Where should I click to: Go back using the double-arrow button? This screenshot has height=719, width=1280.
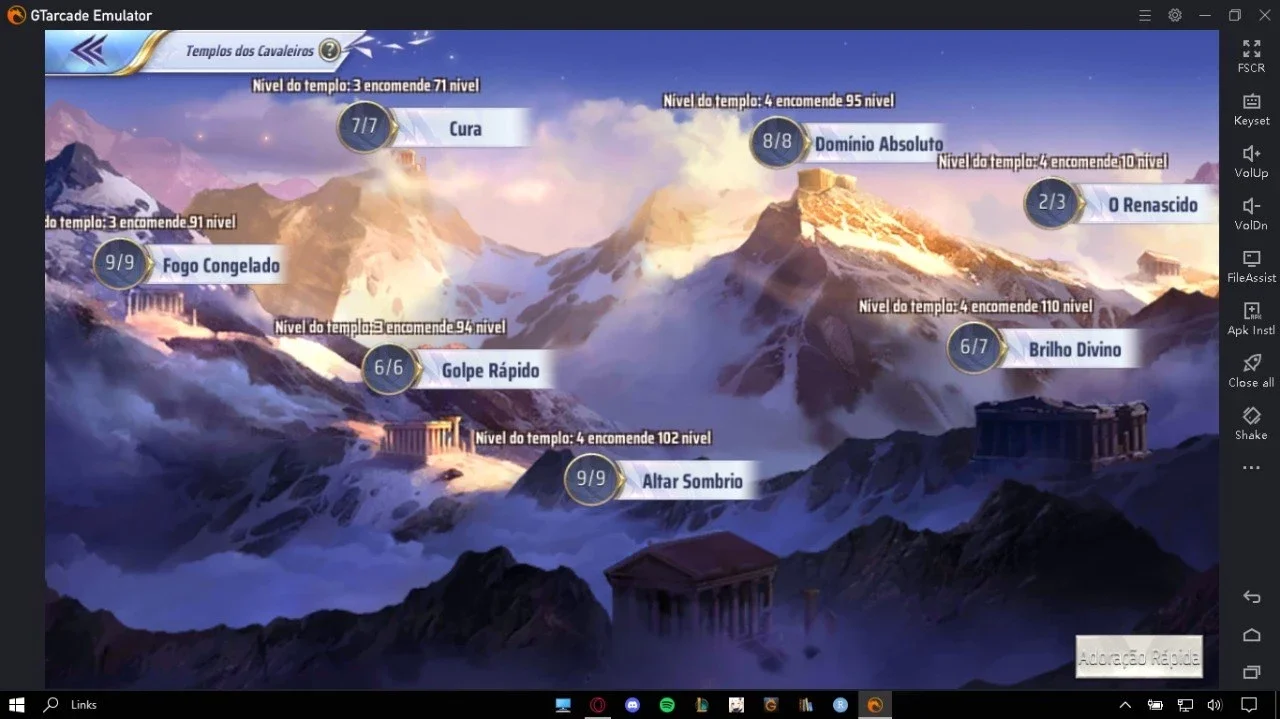89,51
